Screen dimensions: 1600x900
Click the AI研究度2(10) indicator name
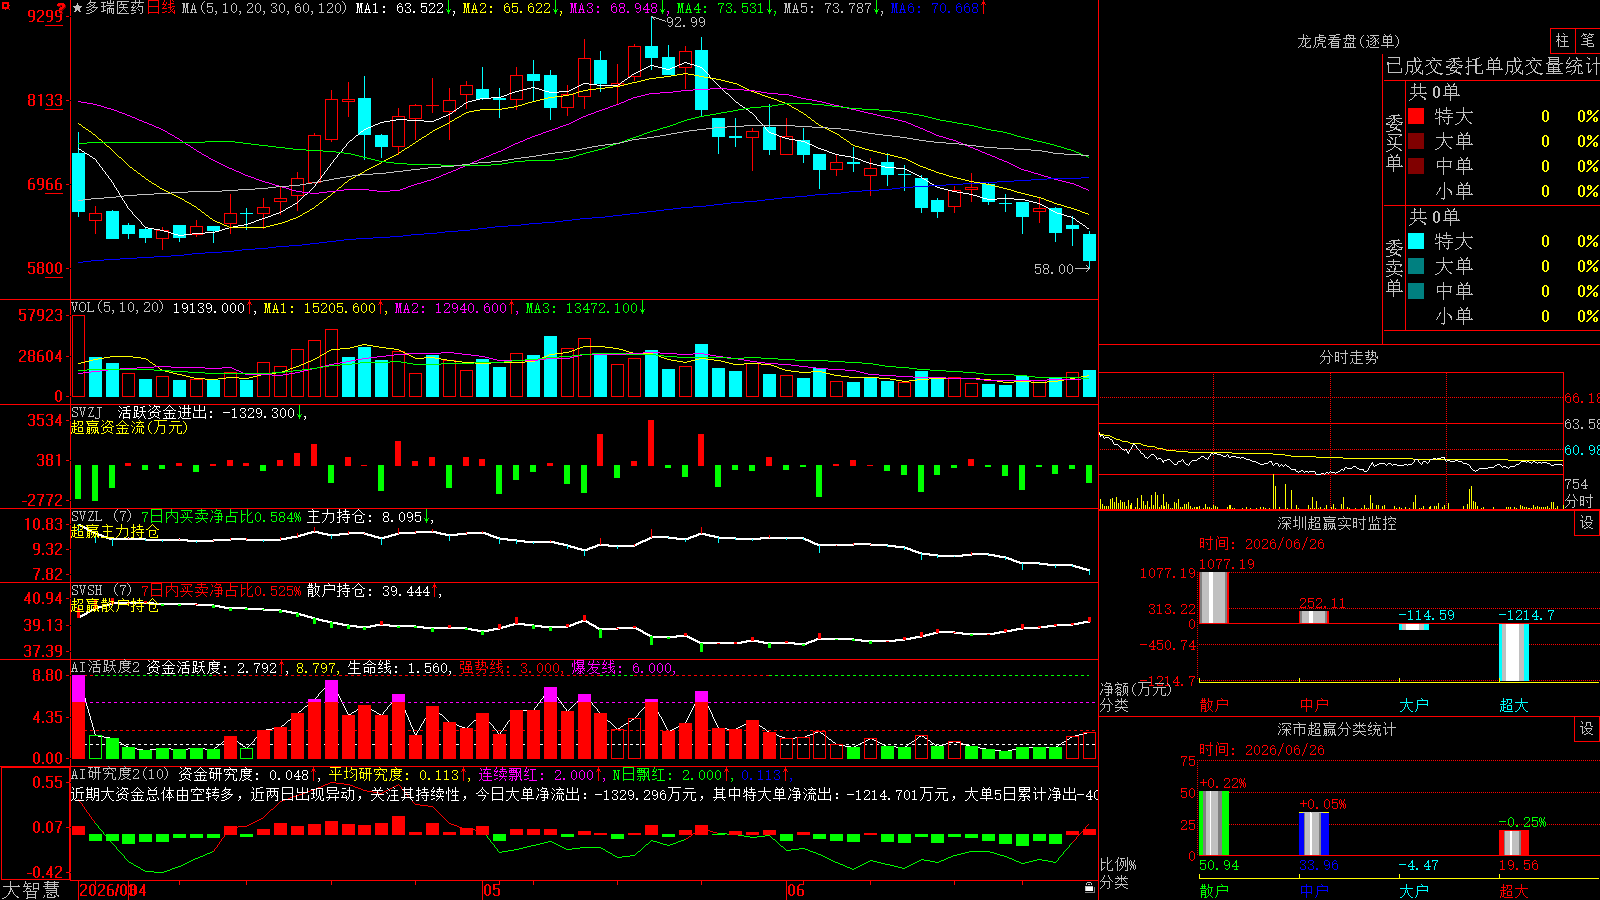coord(120,774)
